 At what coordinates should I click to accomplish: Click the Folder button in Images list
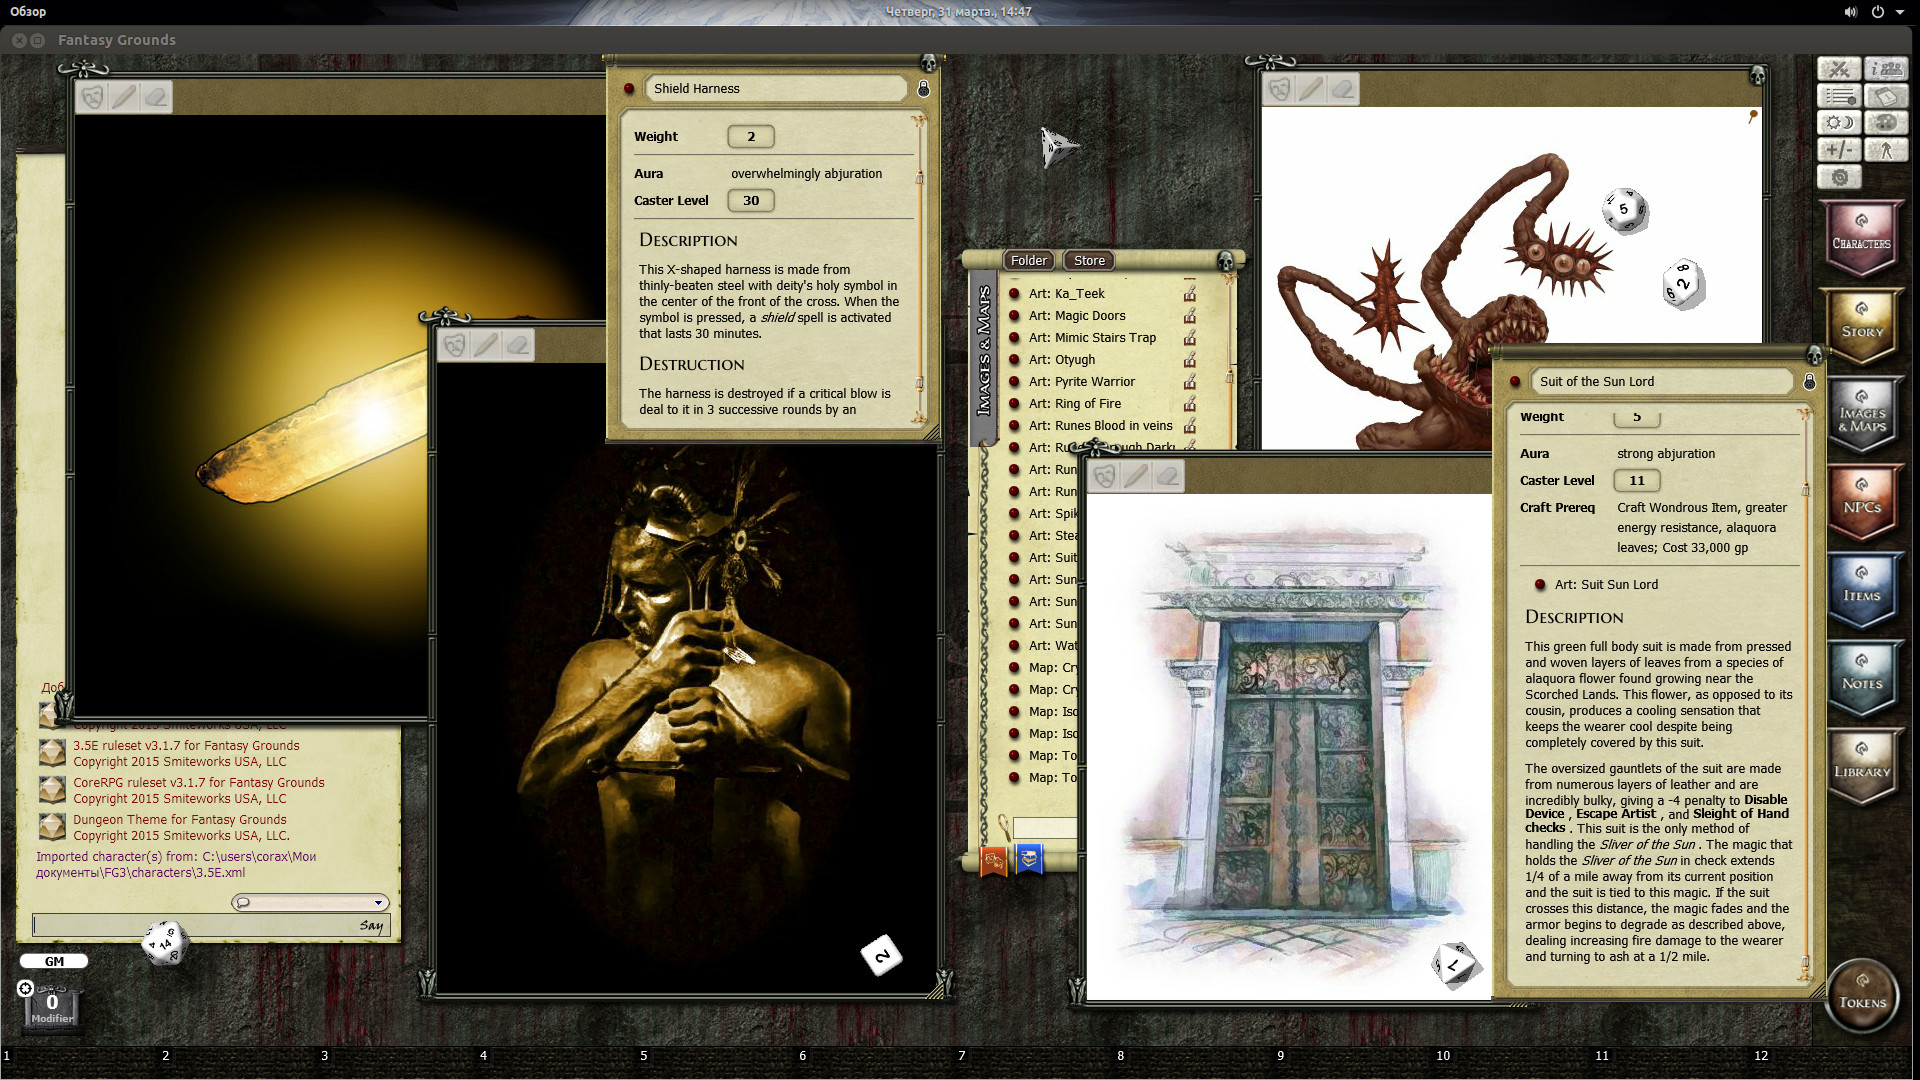pyautogui.click(x=1028, y=261)
